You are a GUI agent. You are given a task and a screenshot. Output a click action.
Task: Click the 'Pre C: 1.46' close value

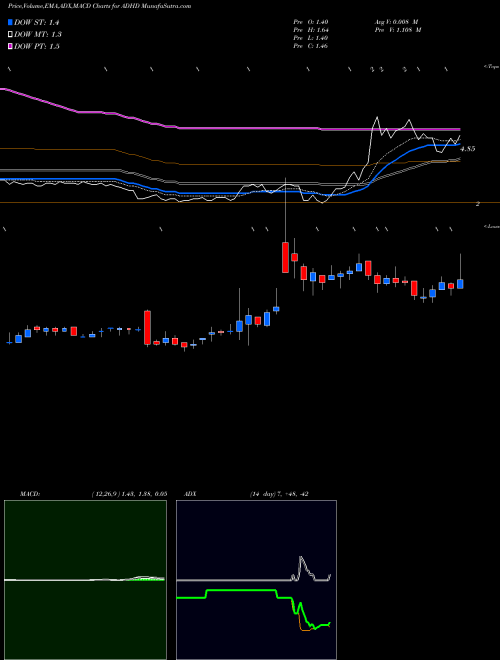(311, 46)
